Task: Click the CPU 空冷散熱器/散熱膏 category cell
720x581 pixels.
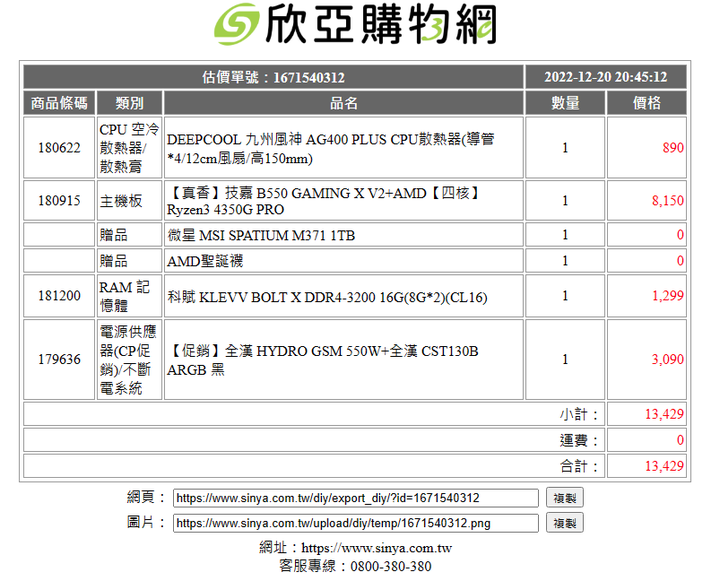Action: [129, 148]
